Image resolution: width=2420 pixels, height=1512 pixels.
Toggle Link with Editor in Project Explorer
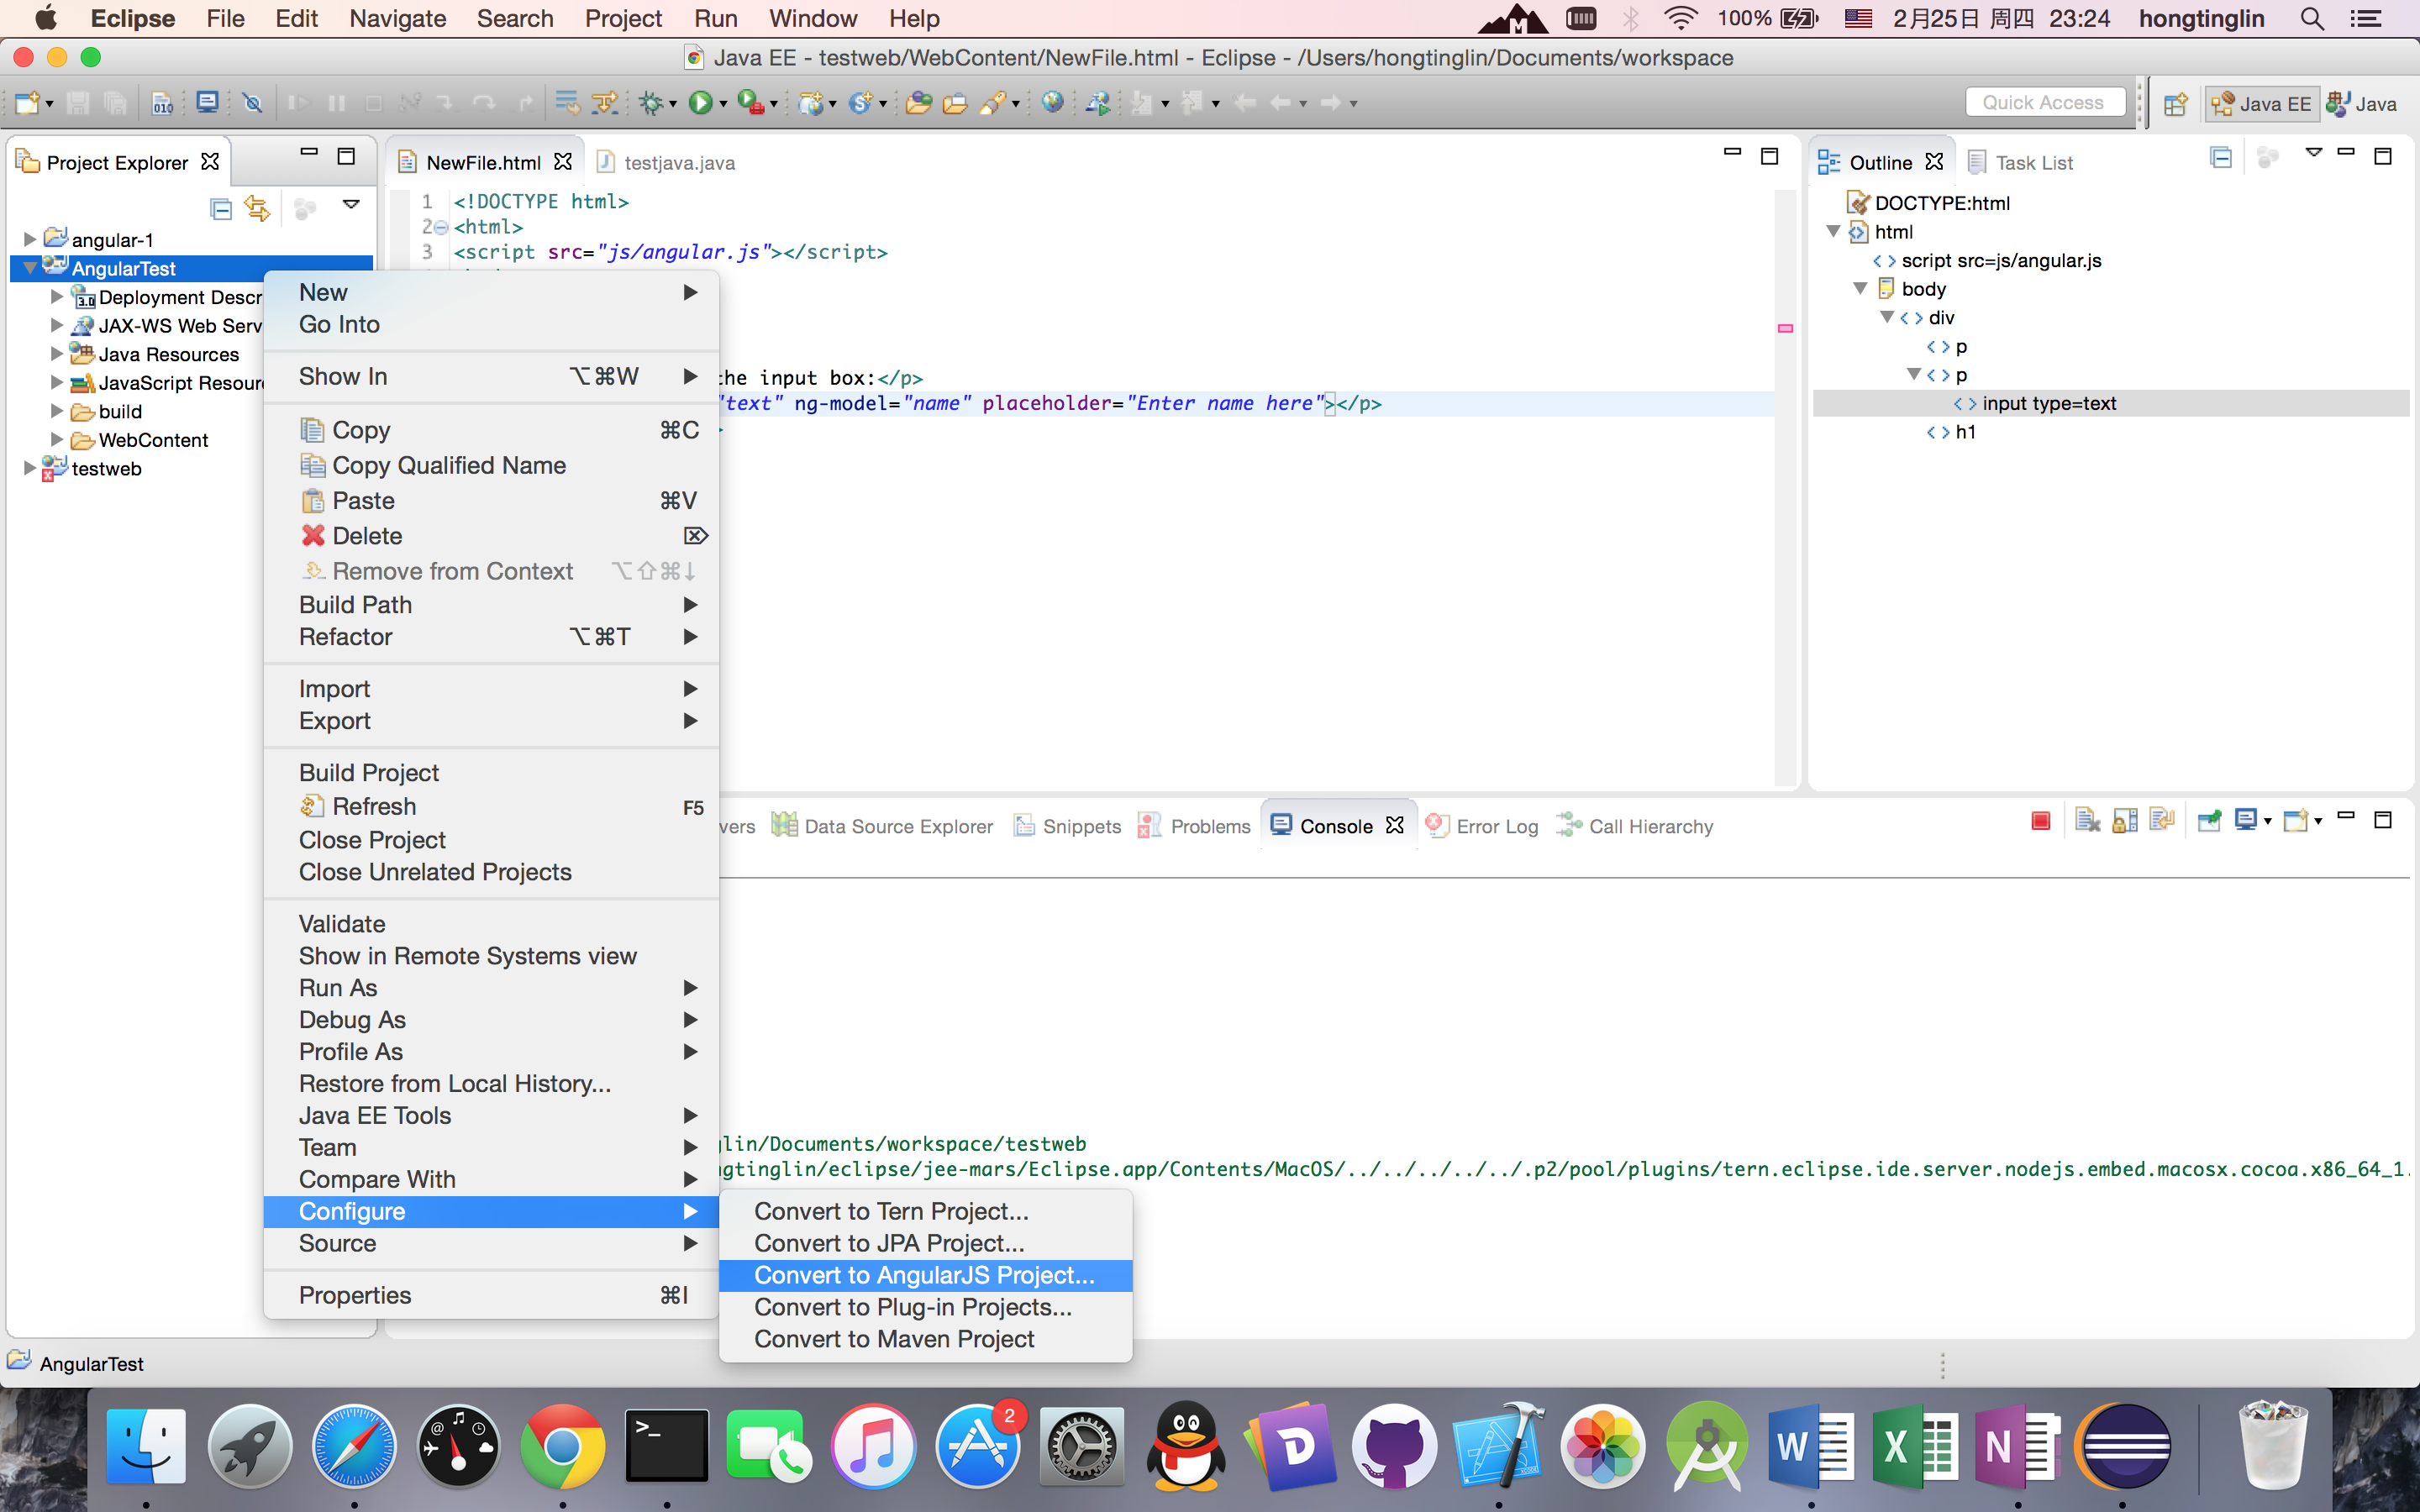(258, 208)
